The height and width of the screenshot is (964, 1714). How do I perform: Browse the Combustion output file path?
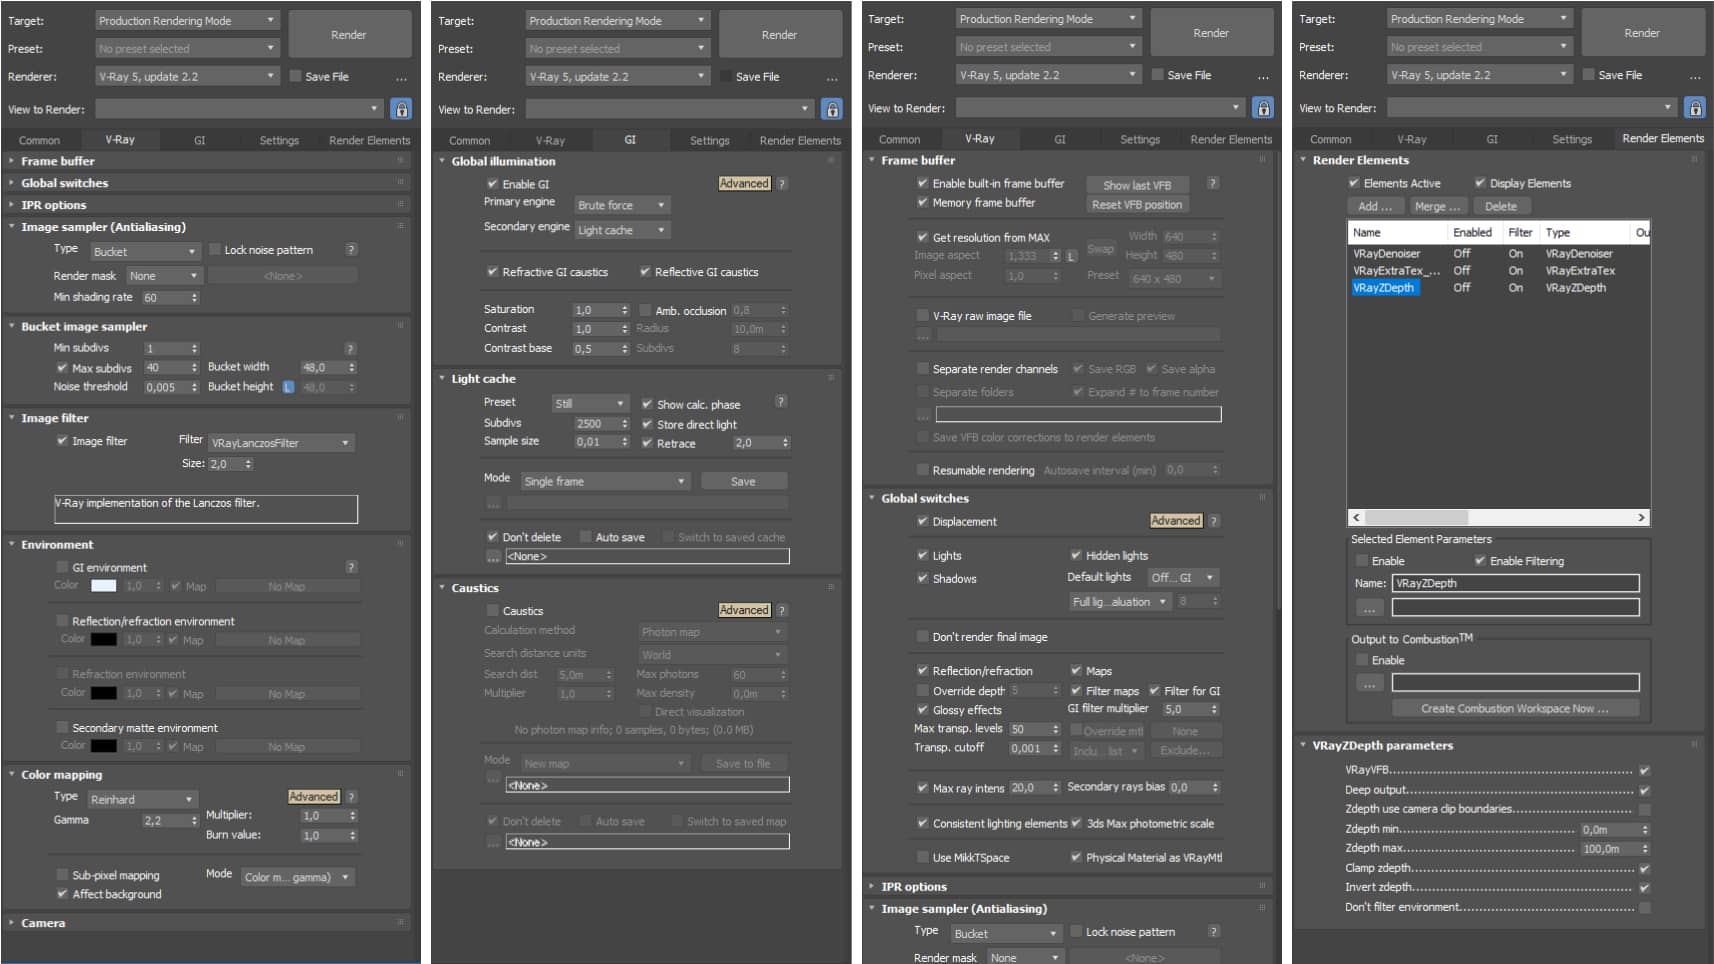point(1369,682)
